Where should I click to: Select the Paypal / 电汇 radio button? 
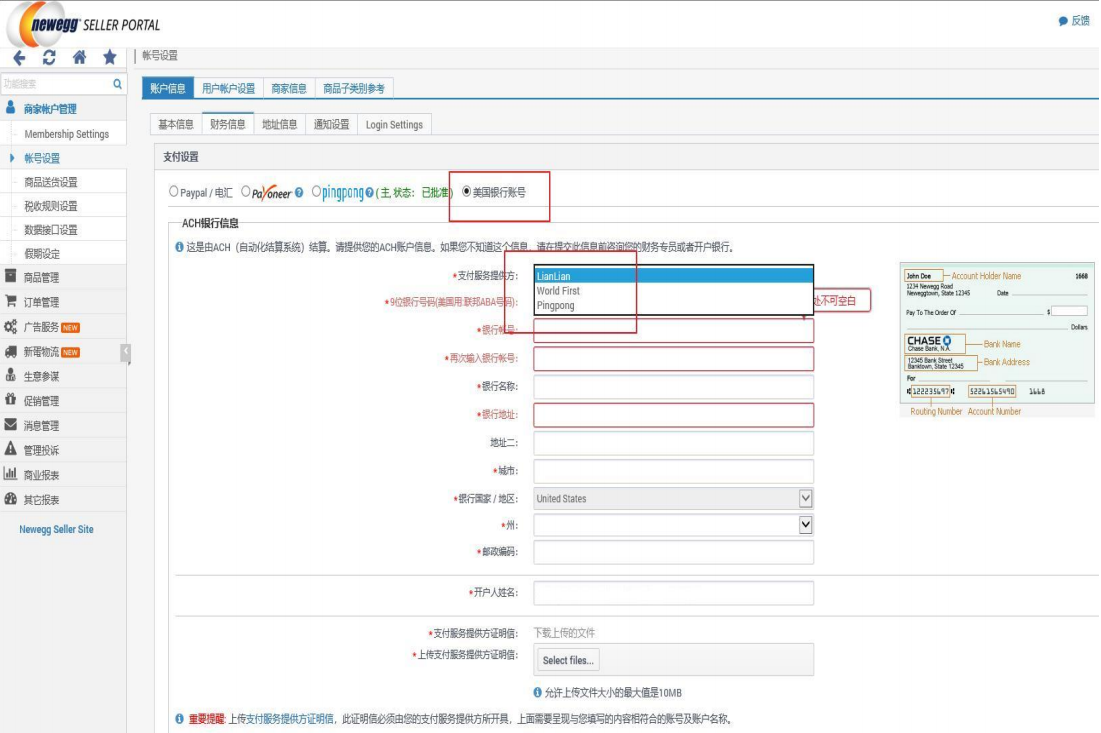pyautogui.click(x=173, y=192)
